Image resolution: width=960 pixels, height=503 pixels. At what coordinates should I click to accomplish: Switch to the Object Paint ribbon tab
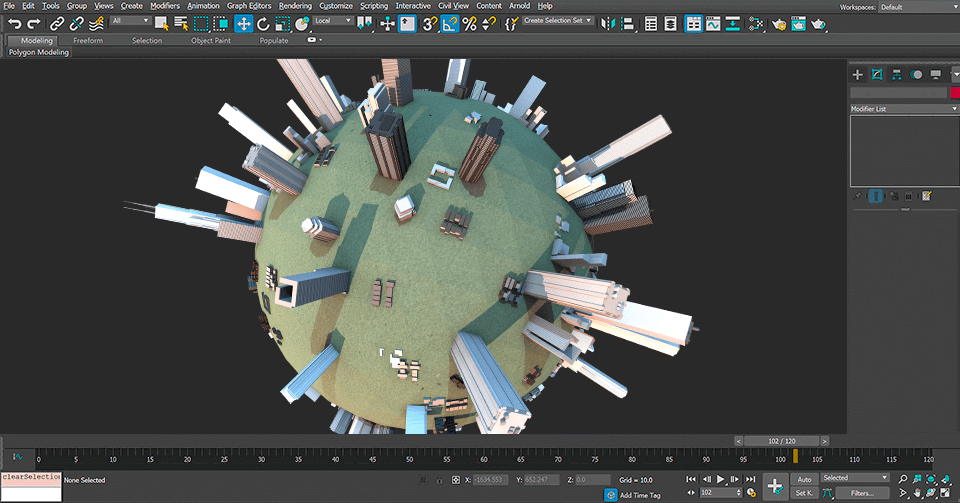211,40
